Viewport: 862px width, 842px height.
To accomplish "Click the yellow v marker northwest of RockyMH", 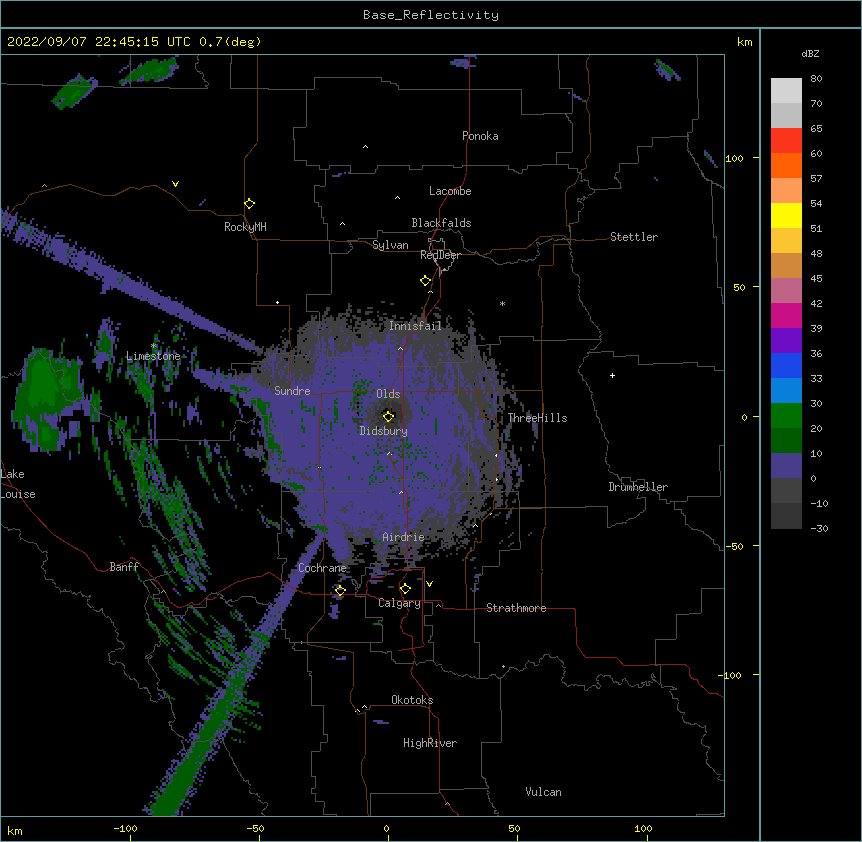I will pyautogui.click(x=175, y=184).
